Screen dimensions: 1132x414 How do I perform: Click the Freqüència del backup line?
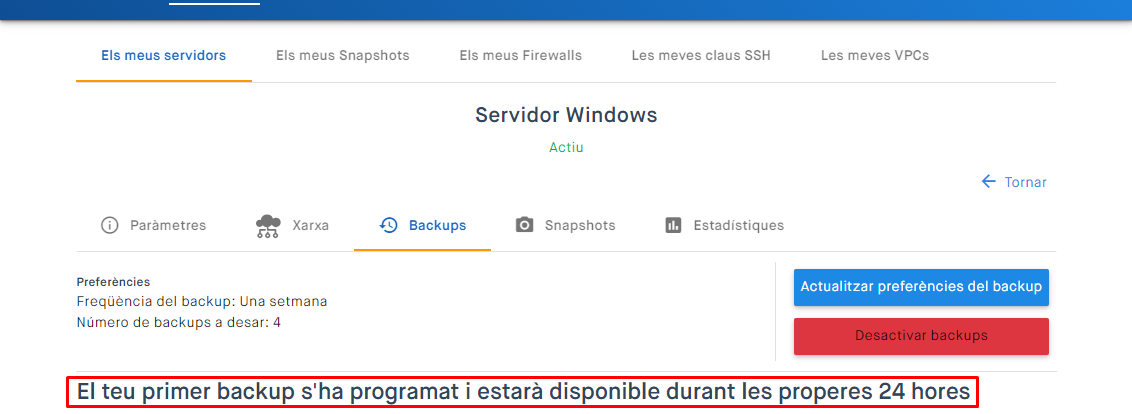coord(202,301)
